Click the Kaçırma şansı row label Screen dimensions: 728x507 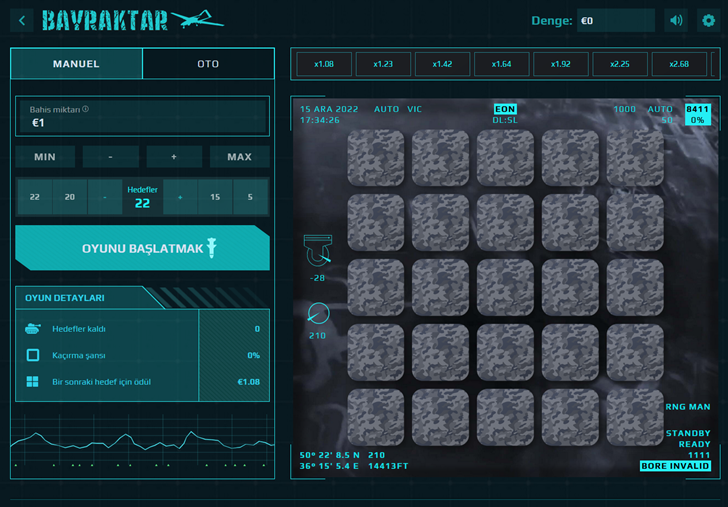coord(79,355)
